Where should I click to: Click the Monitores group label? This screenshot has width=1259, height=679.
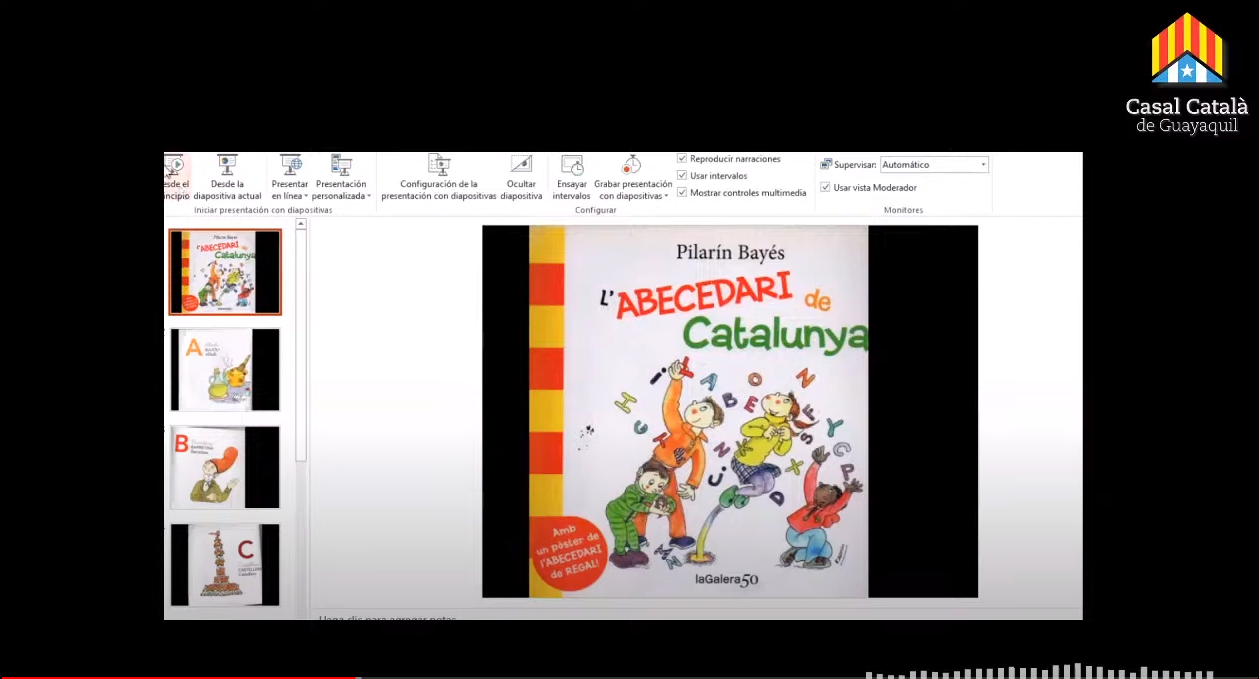point(903,210)
